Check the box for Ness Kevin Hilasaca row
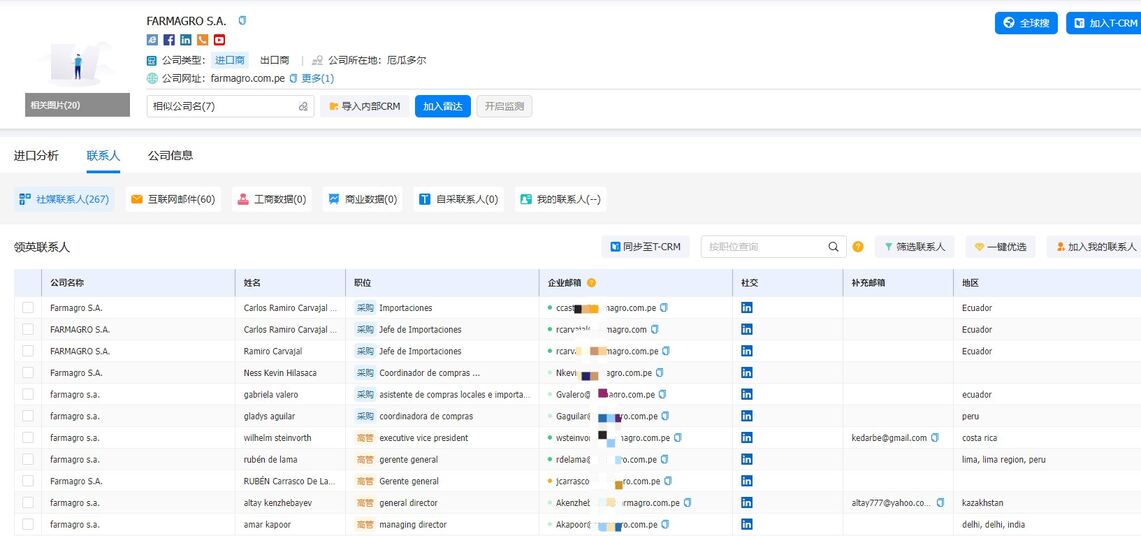 click(x=28, y=372)
